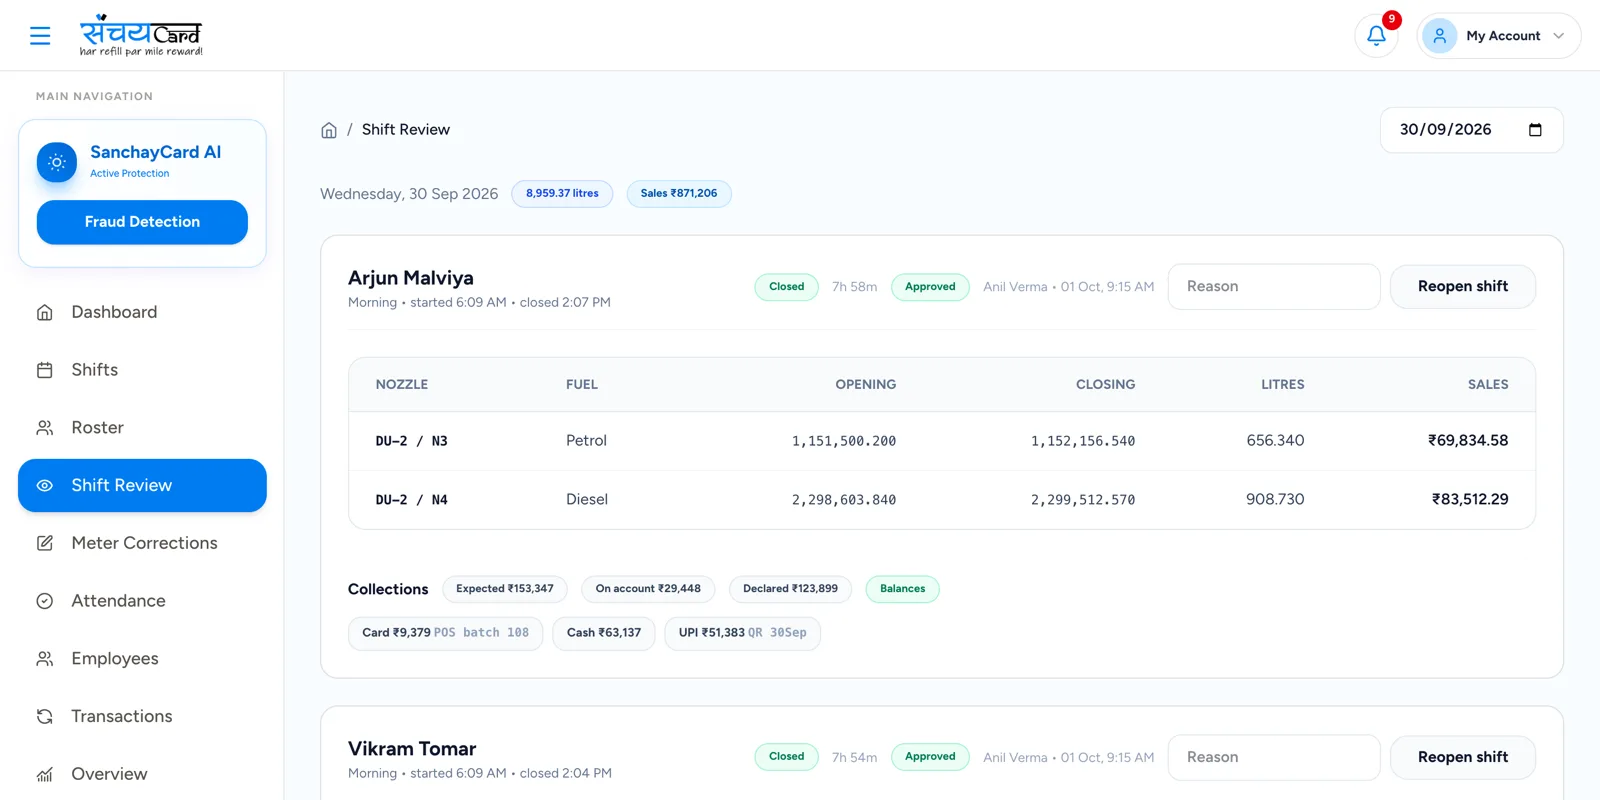Viewport: 1600px width, 800px height.
Task: Click the Shift Review eye icon
Action: 45,486
